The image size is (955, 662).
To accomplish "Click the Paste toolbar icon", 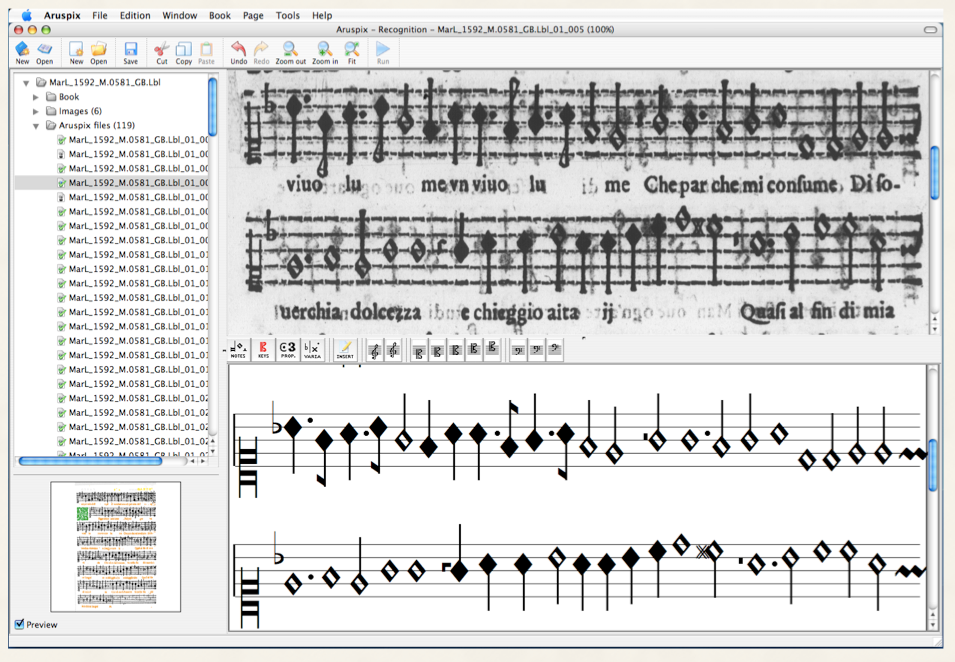I will 206,52.
